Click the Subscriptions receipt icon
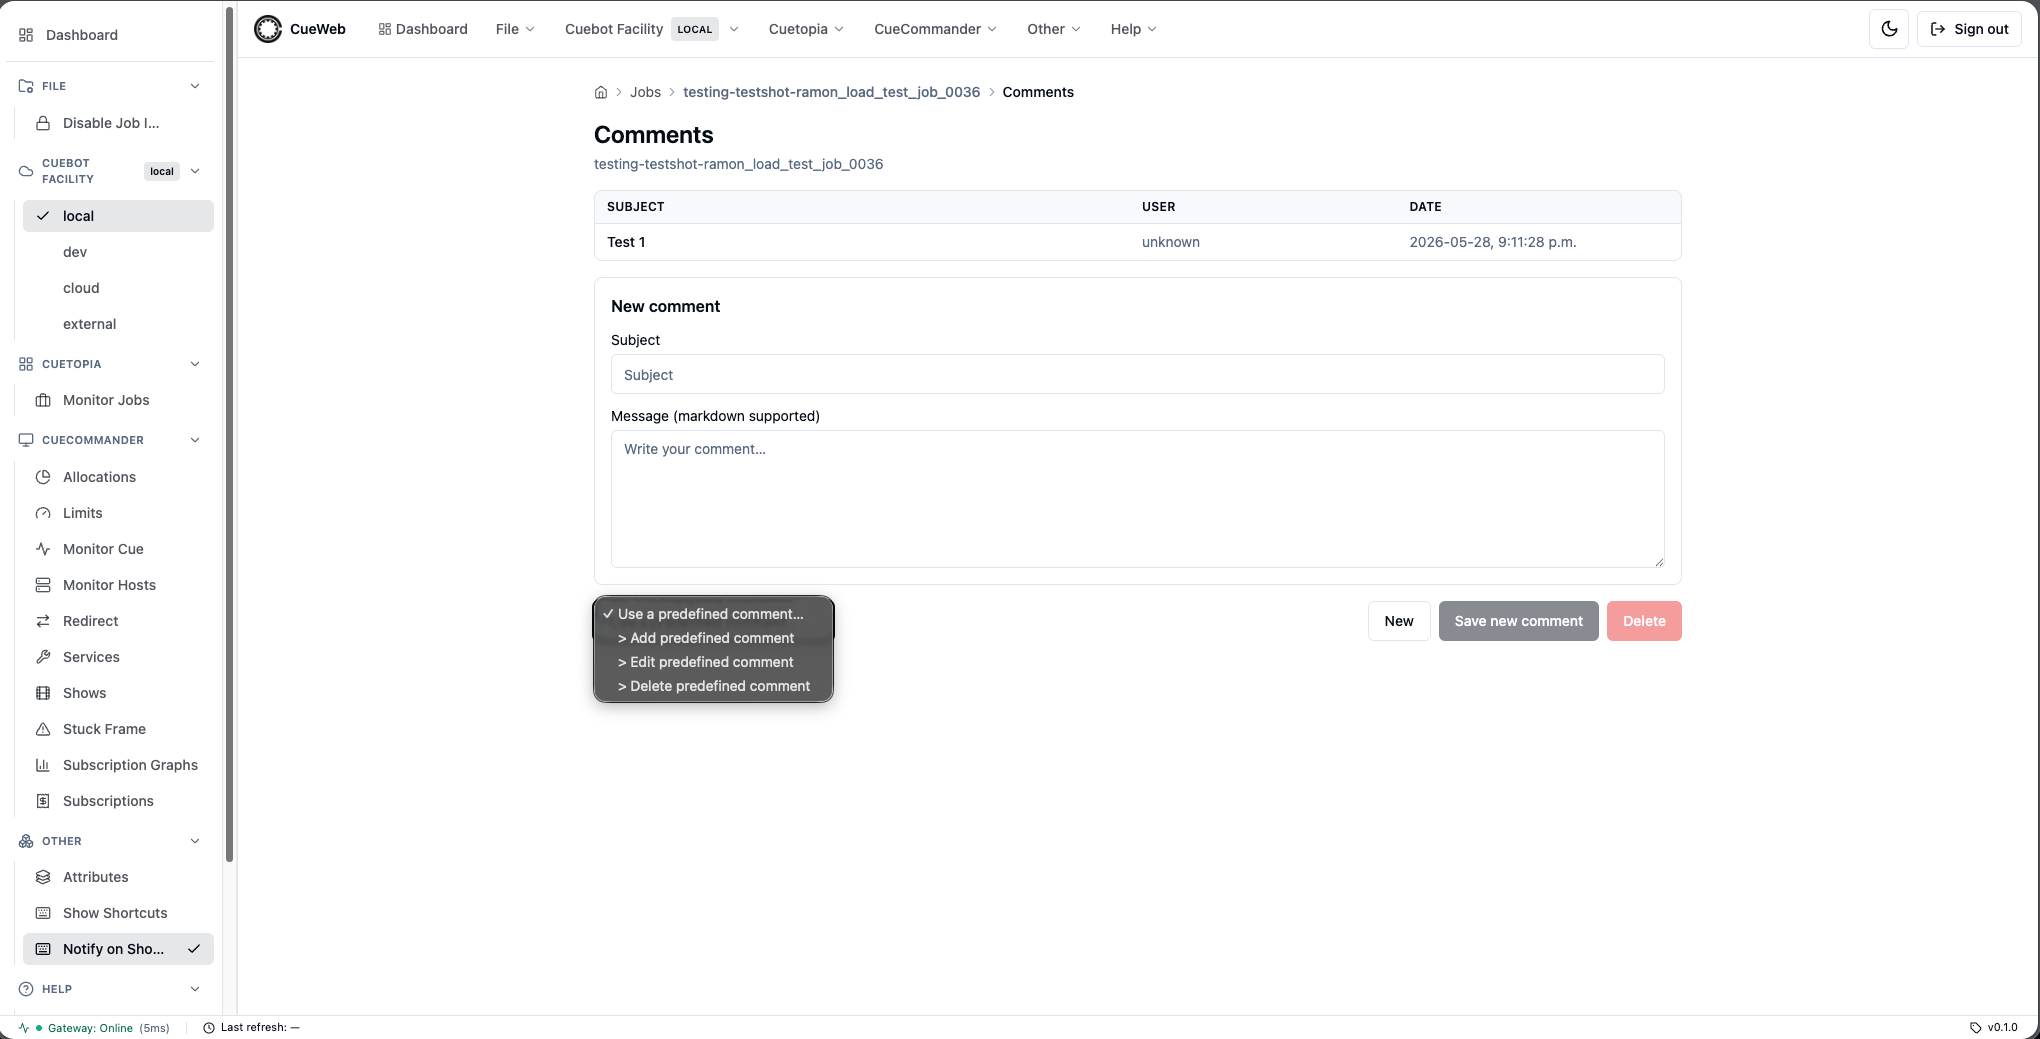 tap(43, 801)
